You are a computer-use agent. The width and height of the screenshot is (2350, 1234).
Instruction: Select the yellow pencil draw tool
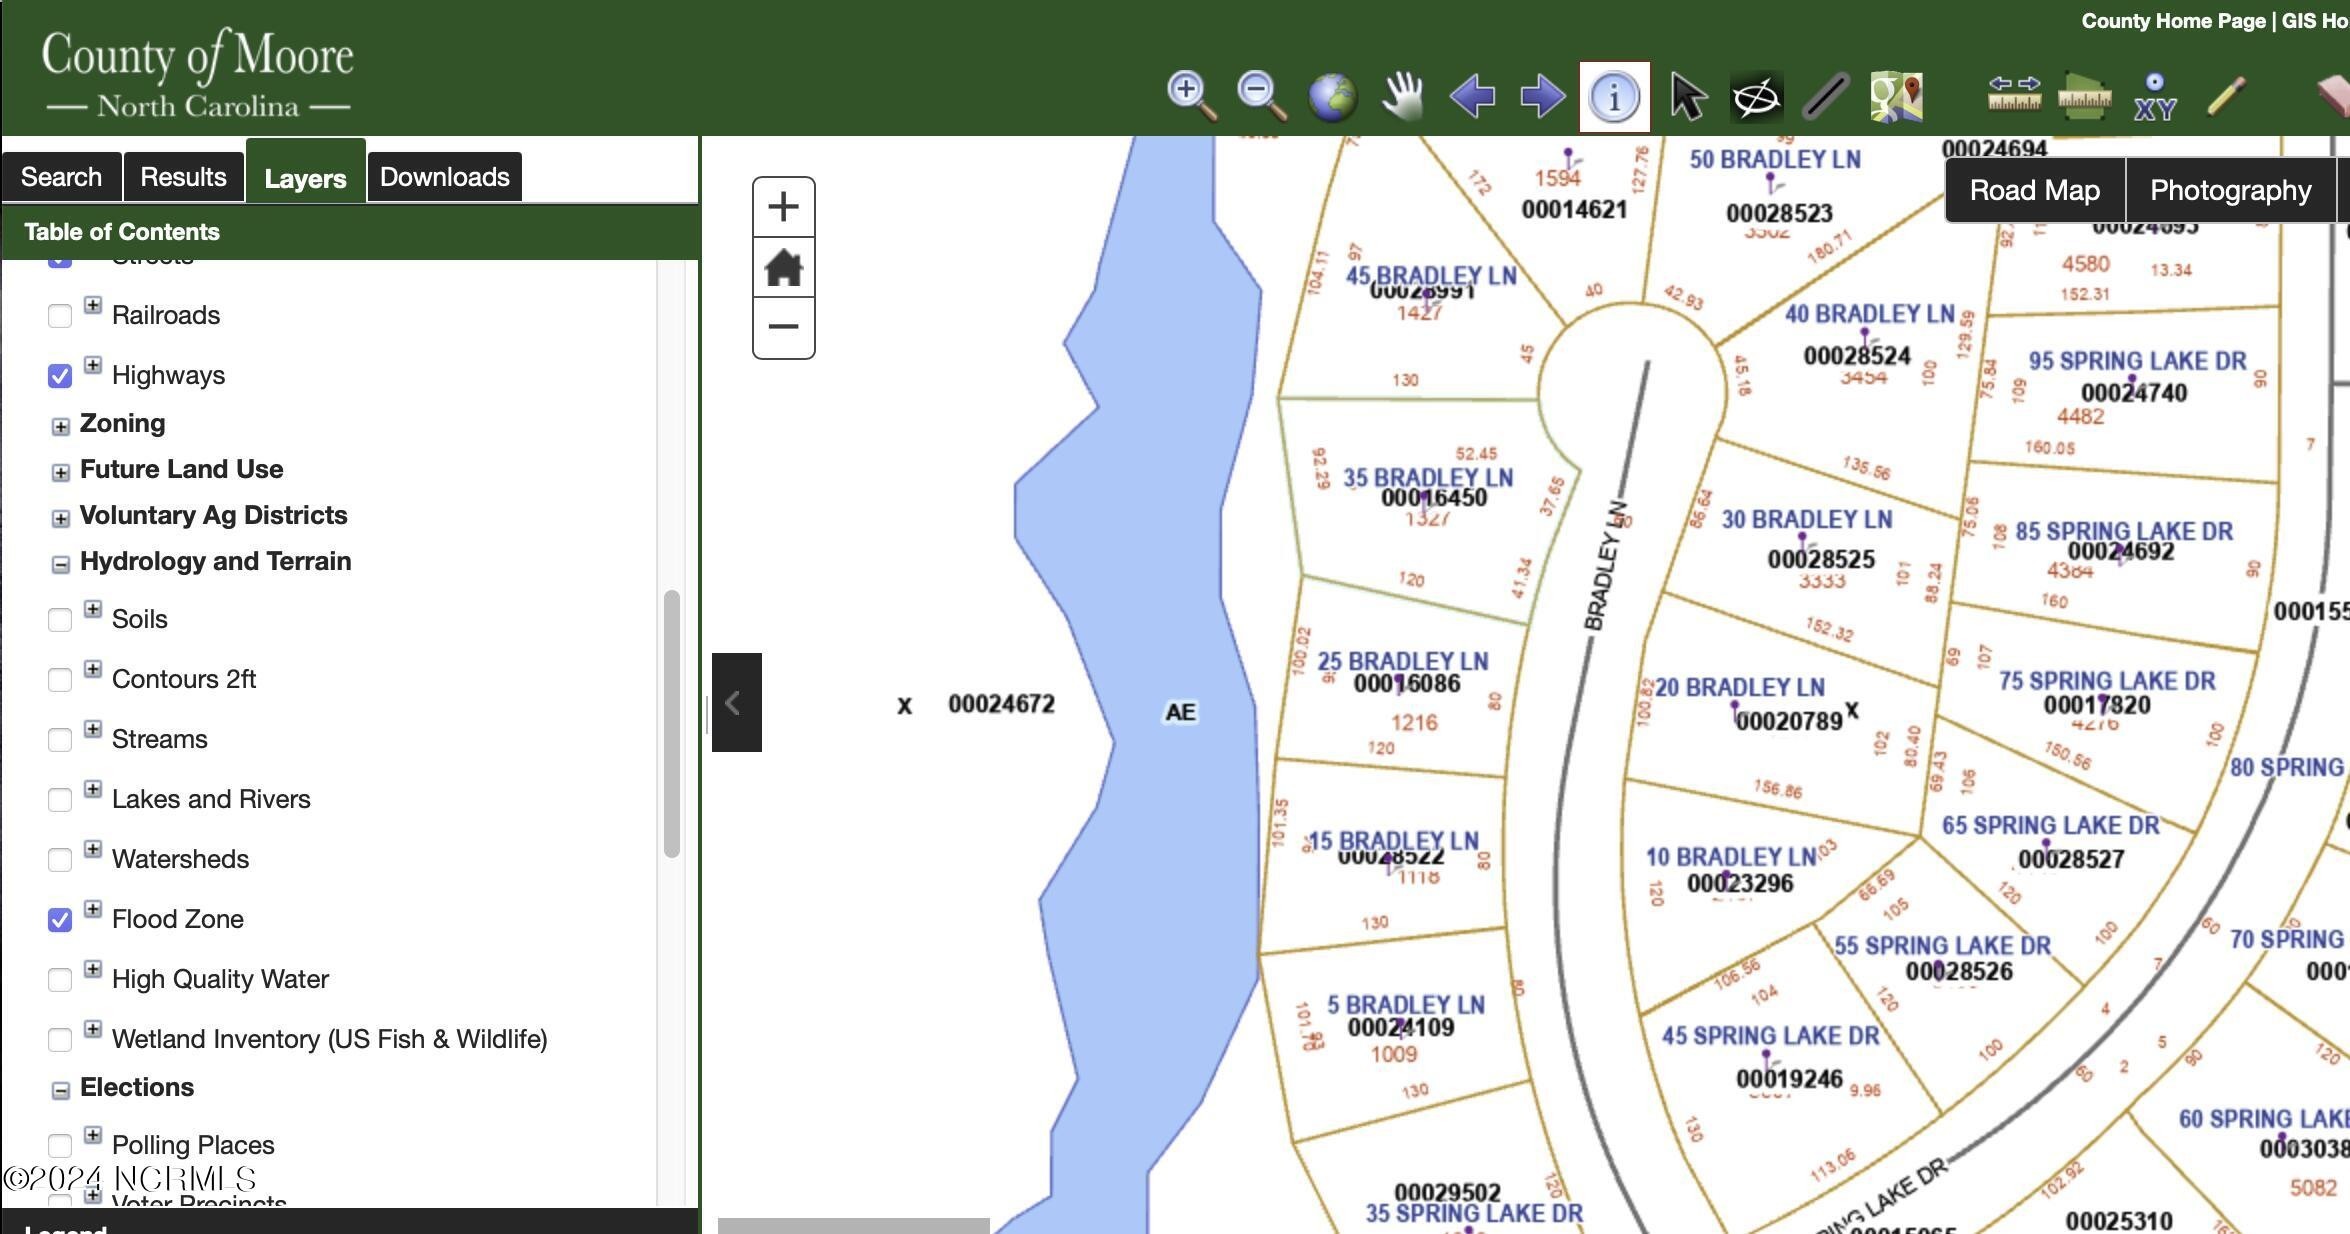[2226, 97]
